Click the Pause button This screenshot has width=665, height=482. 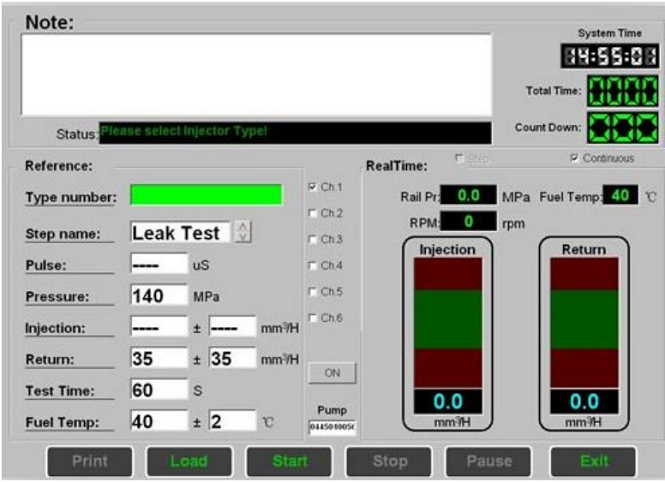point(489,461)
